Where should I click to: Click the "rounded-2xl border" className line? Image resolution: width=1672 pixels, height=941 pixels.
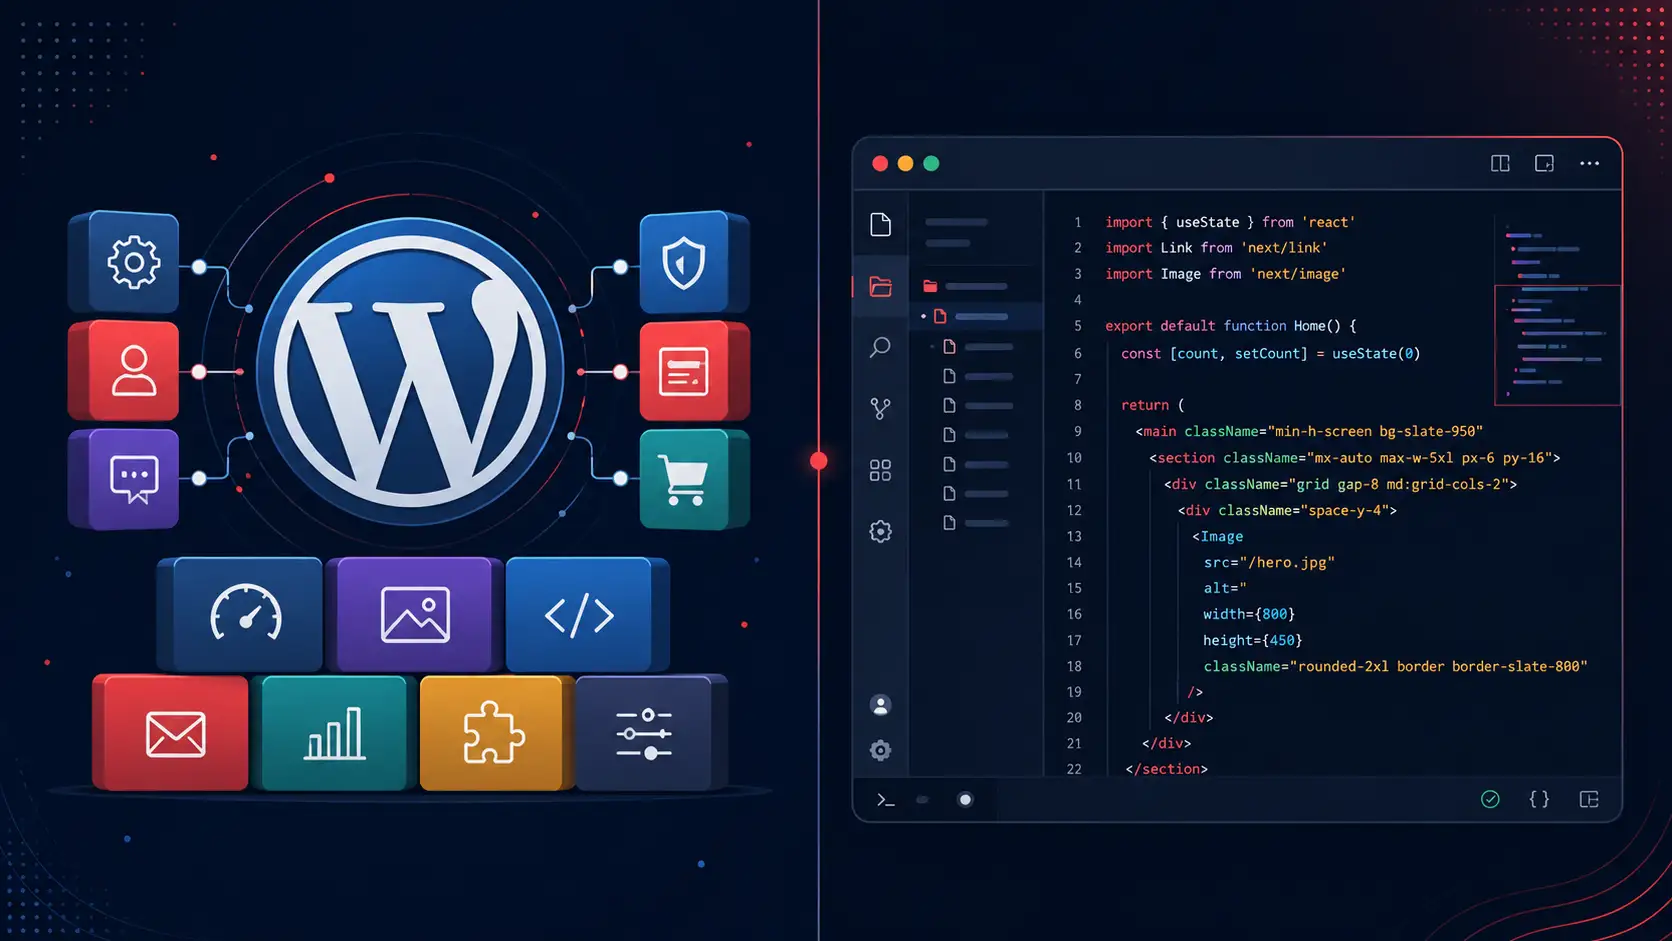tap(1395, 666)
